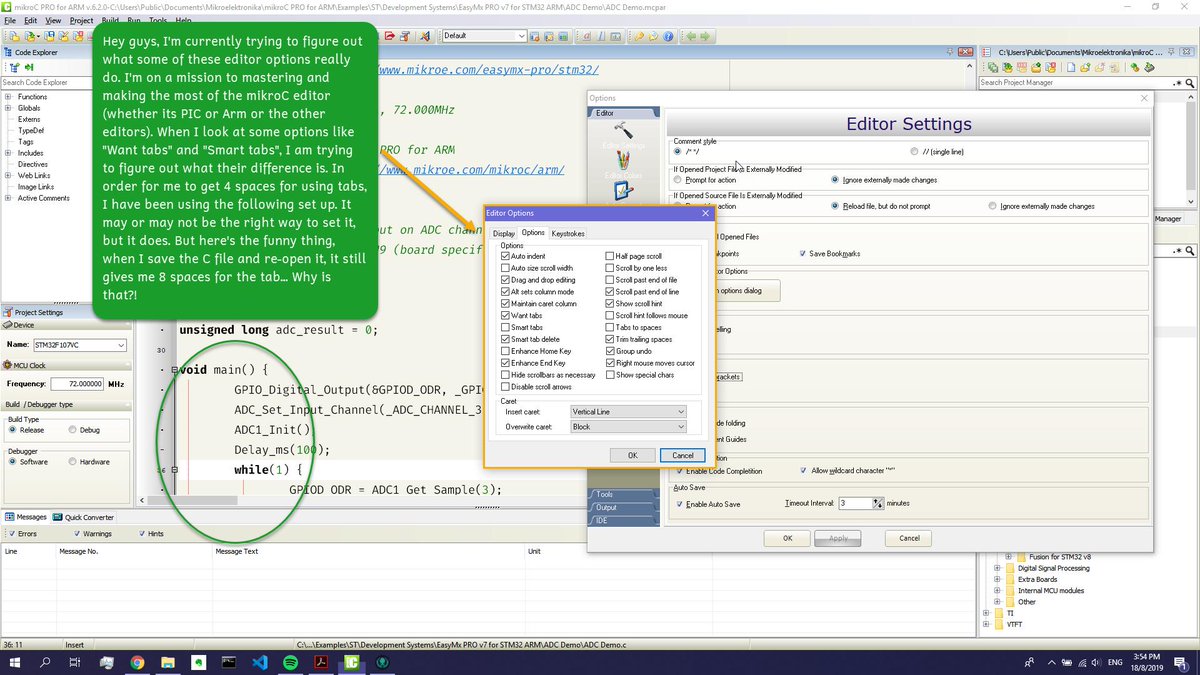Uncheck the Want tabs option
Image resolution: width=1200 pixels, height=675 pixels.
pyautogui.click(x=505, y=315)
